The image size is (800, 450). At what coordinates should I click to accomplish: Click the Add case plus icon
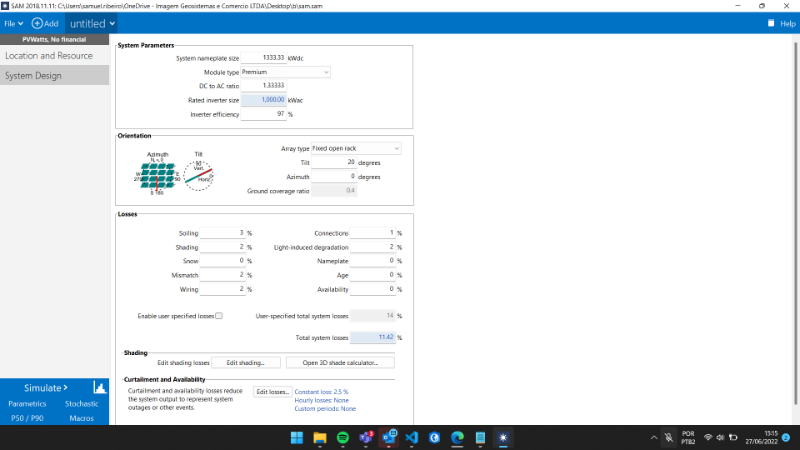click(38, 23)
